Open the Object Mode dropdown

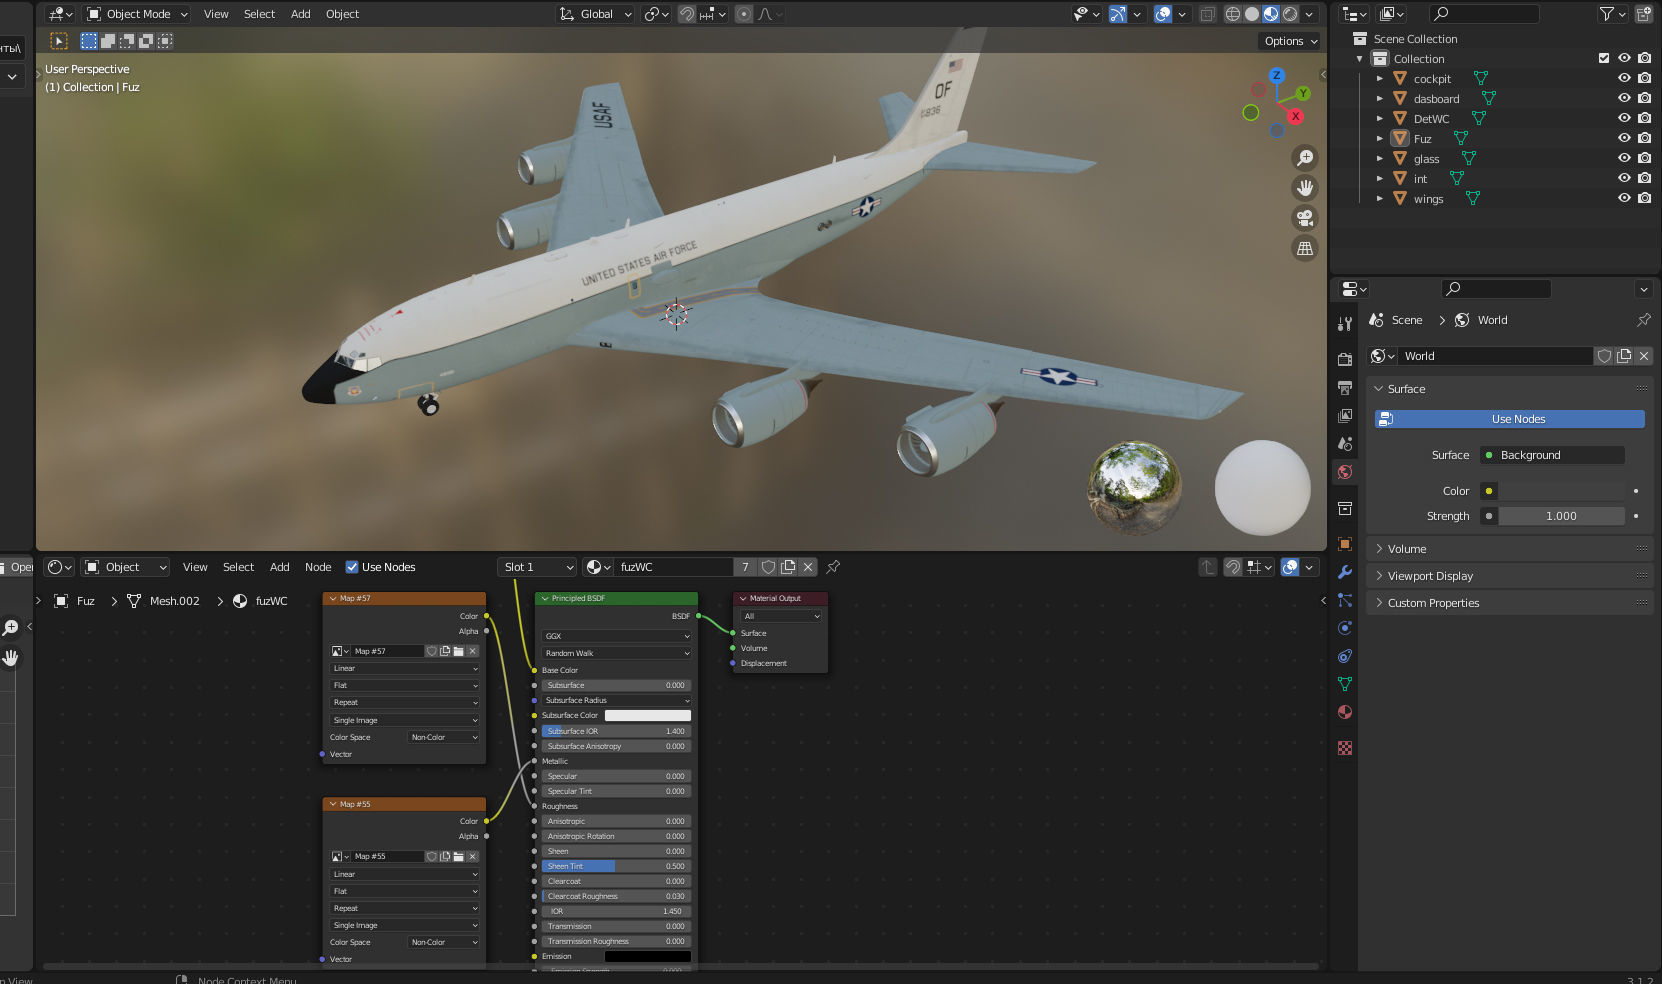tap(137, 14)
